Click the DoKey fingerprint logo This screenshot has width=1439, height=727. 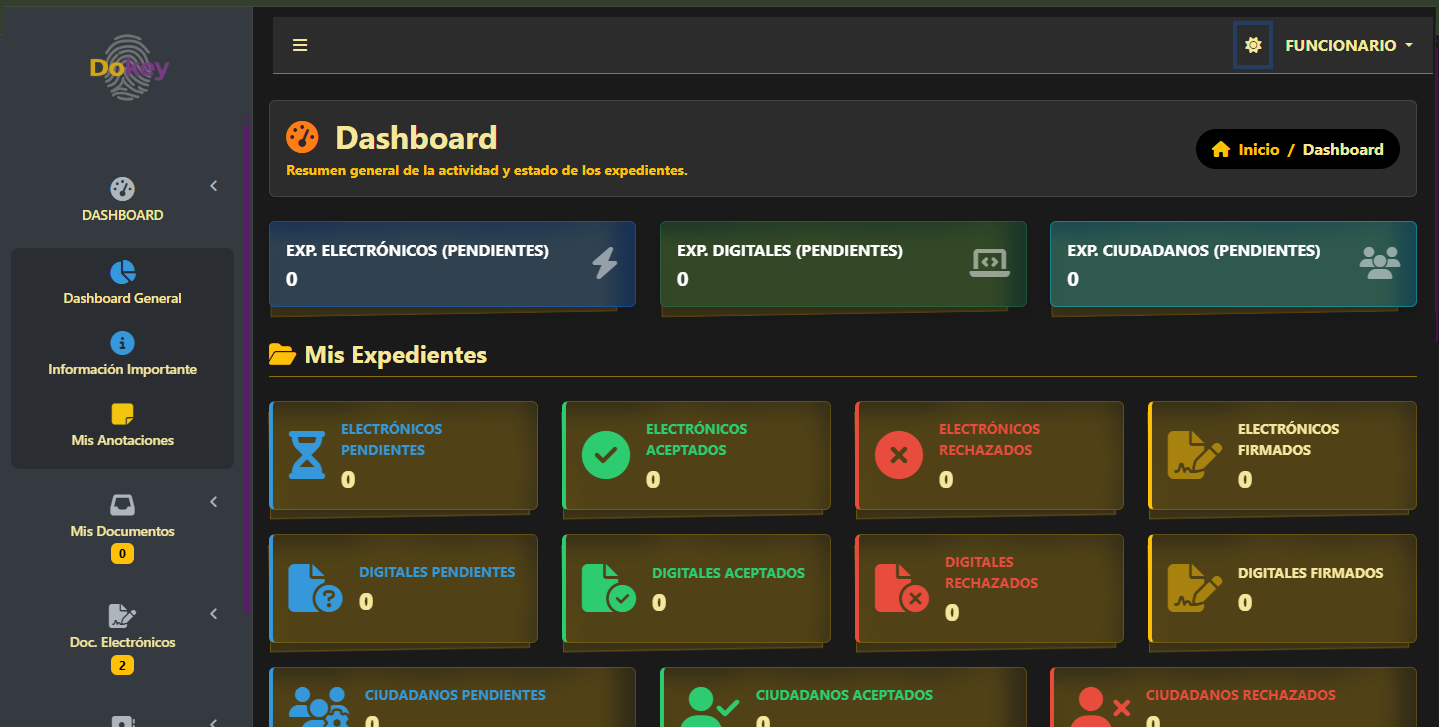click(x=127, y=68)
